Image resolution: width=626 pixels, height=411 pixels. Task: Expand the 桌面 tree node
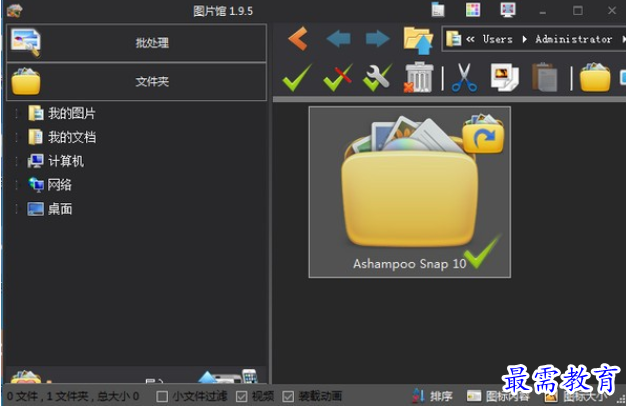[x=16, y=209]
